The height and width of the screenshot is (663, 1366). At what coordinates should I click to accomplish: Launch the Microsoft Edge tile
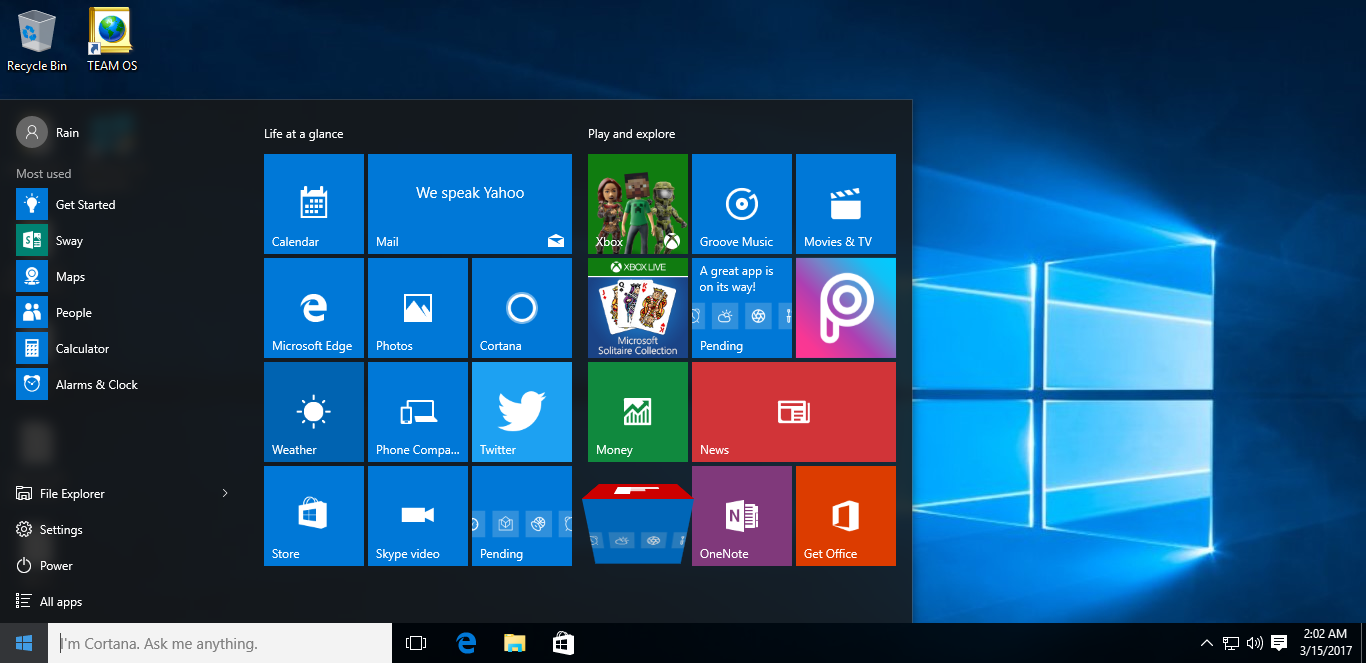click(314, 308)
